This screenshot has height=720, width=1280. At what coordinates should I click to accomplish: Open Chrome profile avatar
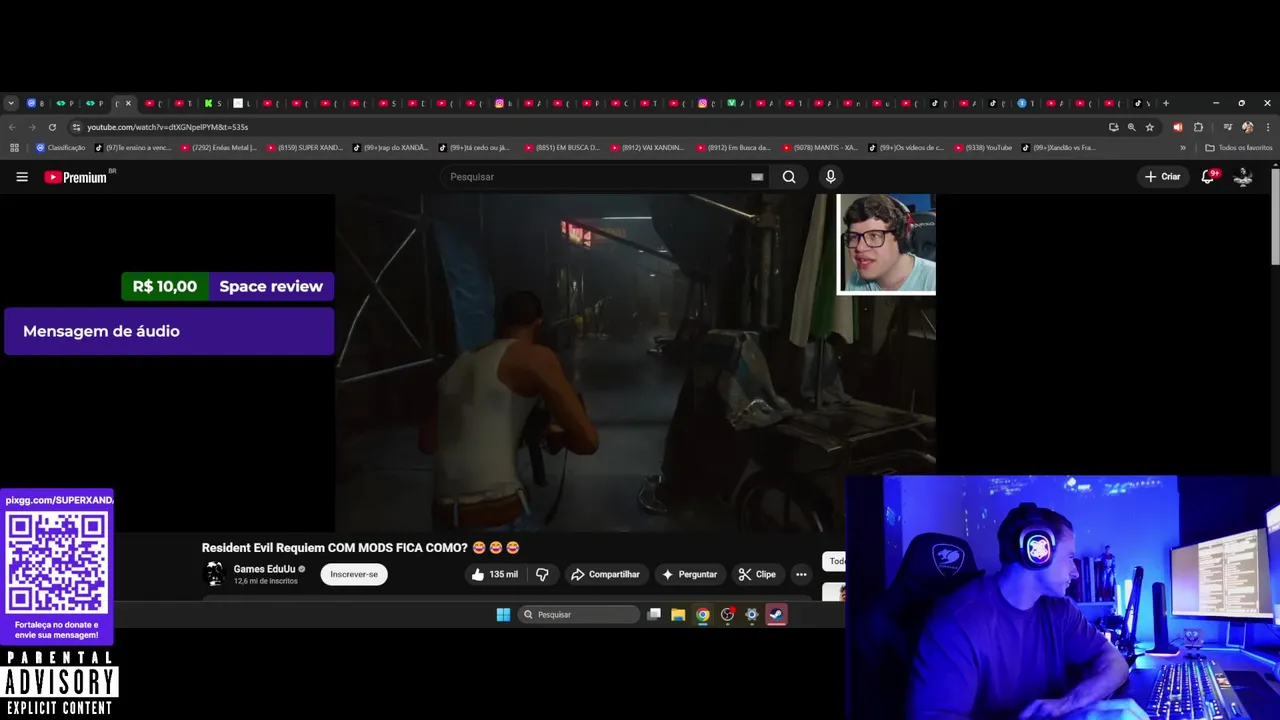pos(1248,127)
